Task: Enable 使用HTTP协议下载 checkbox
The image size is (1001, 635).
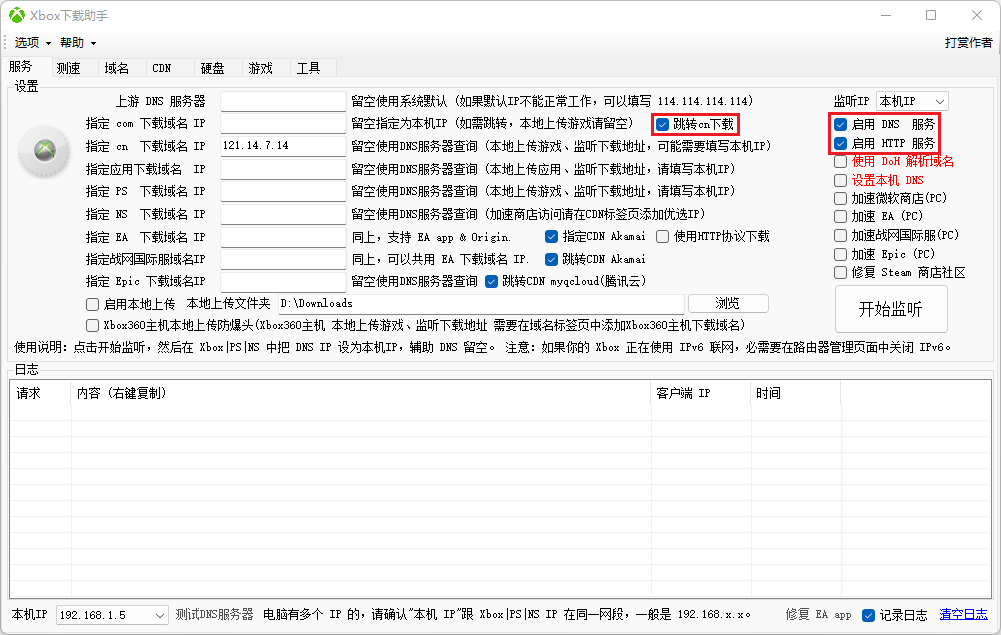Action: [x=663, y=237]
